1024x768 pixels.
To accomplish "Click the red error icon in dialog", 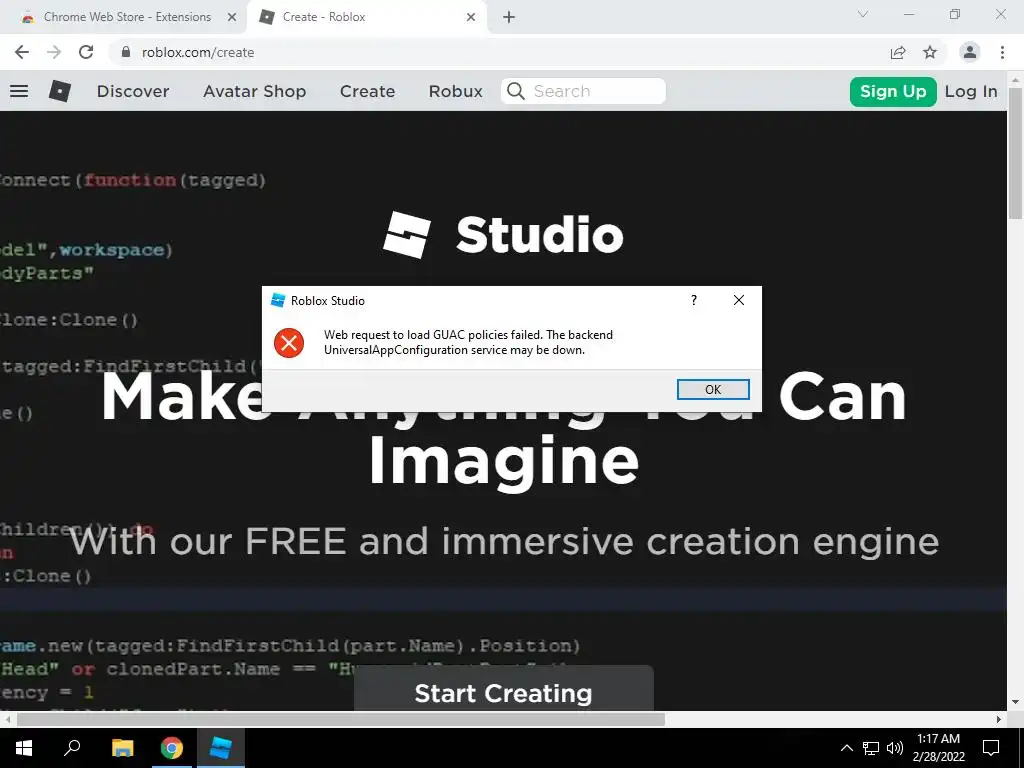I will pyautogui.click(x=289, y=343).
